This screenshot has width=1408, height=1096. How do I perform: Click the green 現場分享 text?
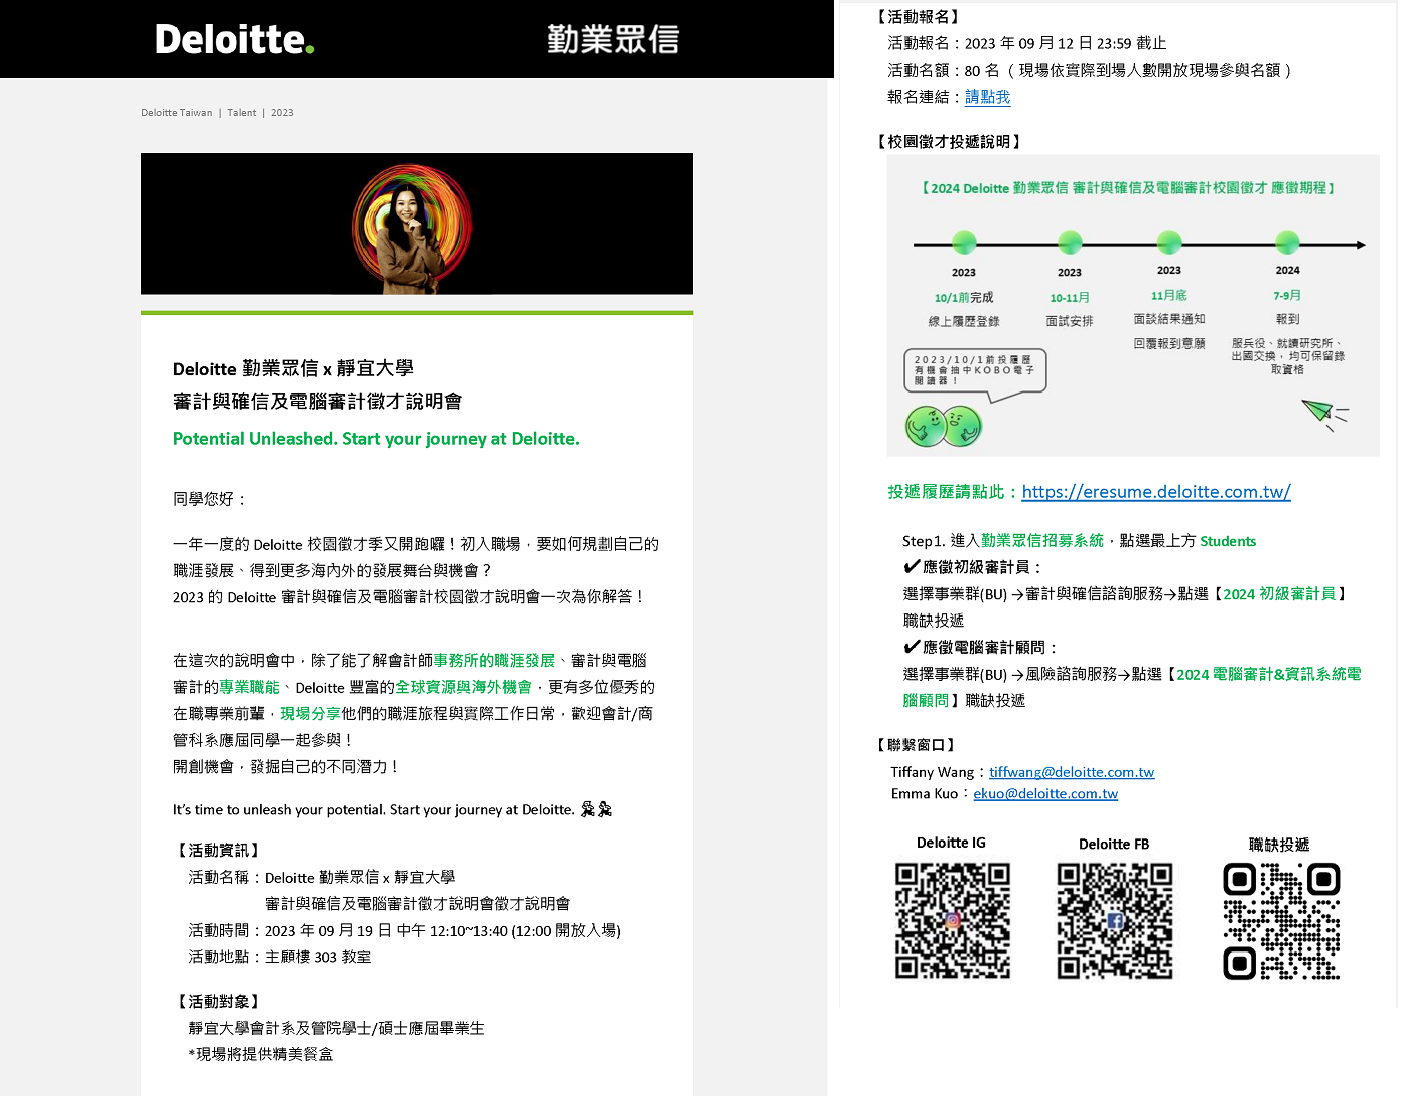pyautogui.click(x=310, y=713)
